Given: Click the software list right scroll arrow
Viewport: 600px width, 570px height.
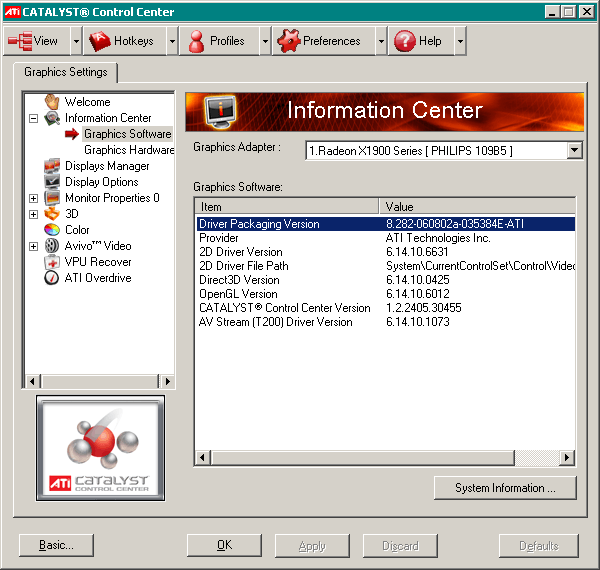Looking at the screenshot, I should point(567,458).
